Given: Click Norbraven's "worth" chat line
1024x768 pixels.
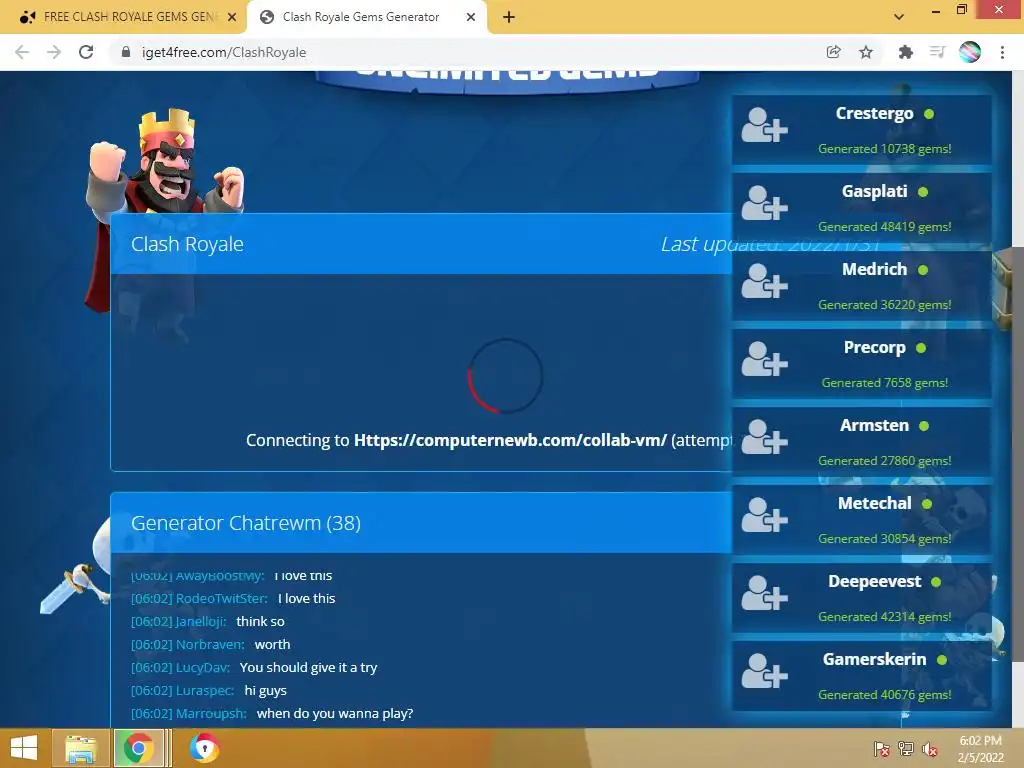Looking at the screenshot, I should point(210,645).
